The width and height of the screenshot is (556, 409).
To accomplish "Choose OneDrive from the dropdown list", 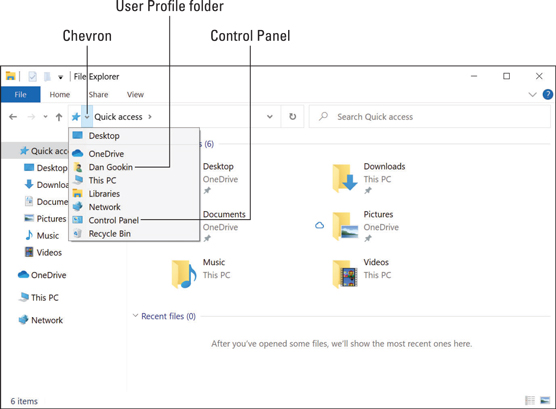I will pyautogui.click(x=134, y=154).
